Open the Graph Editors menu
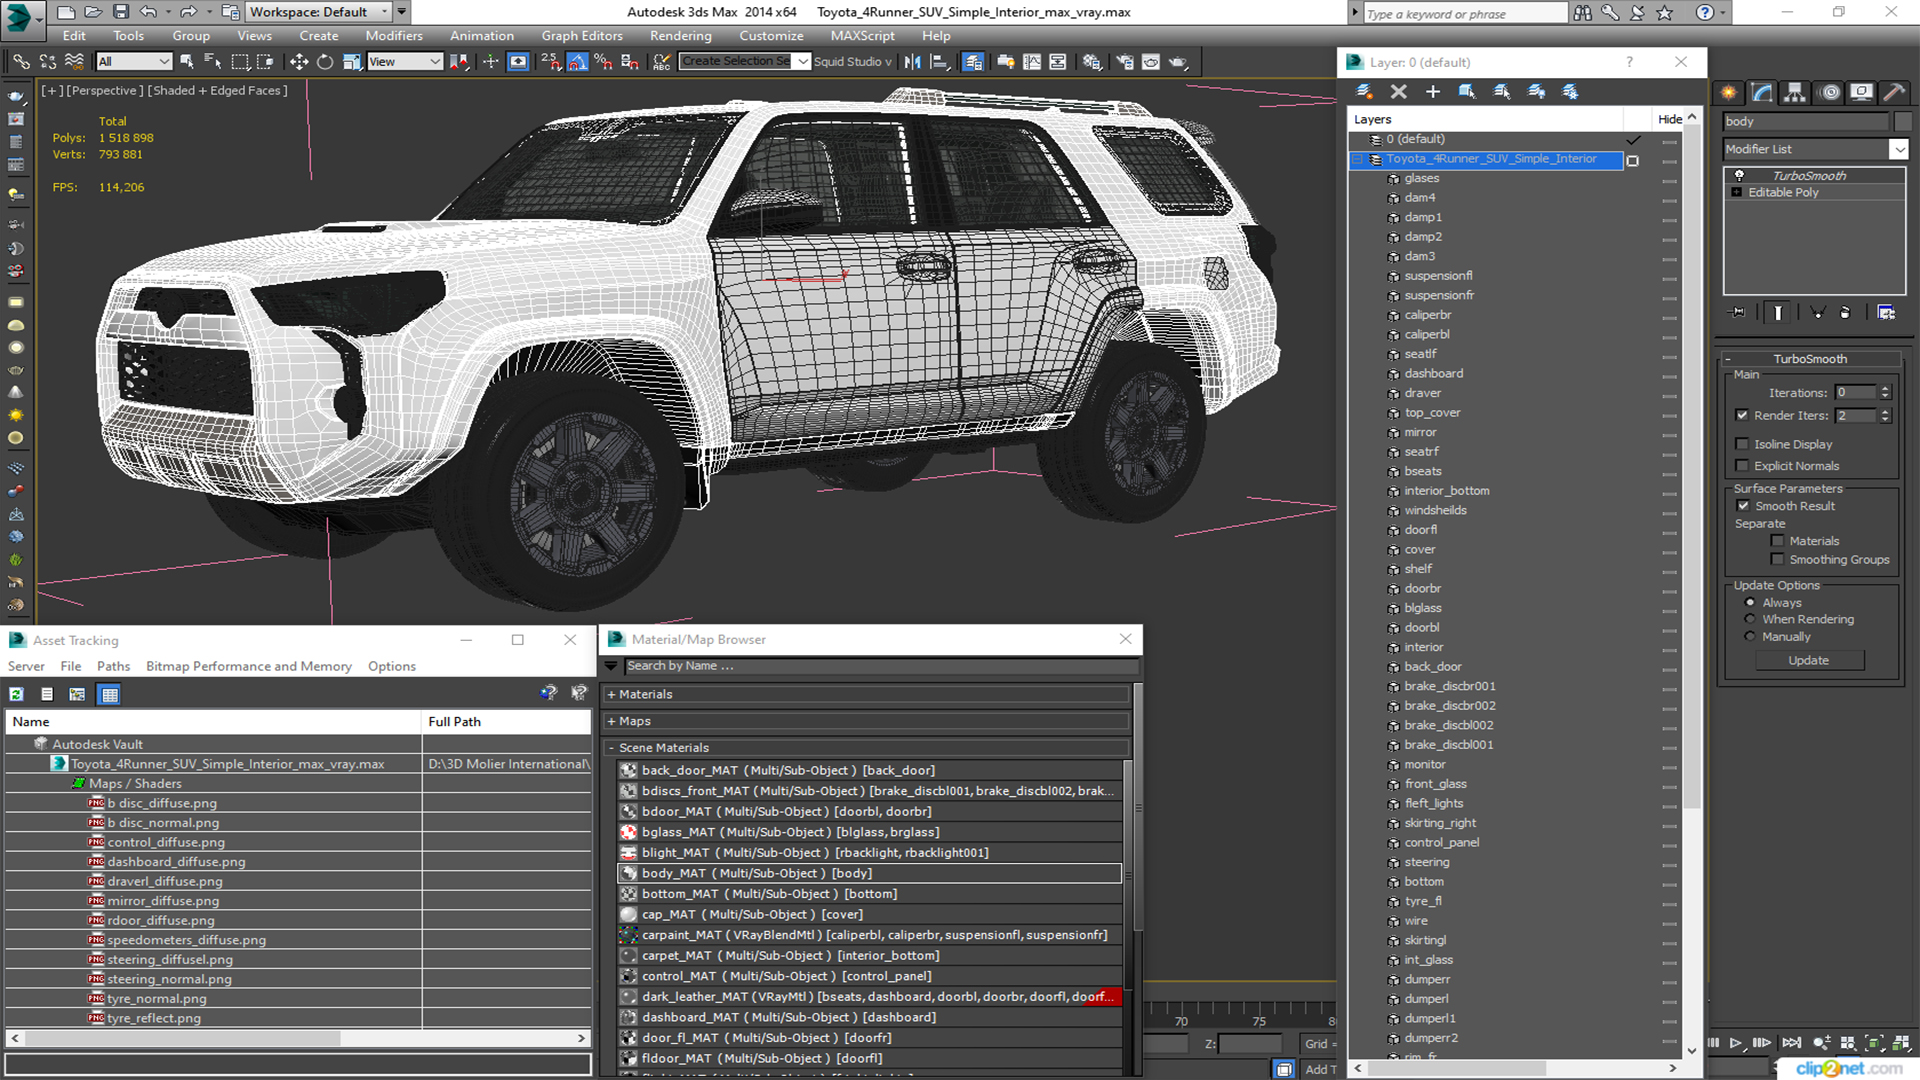 [x=582, y=36]
